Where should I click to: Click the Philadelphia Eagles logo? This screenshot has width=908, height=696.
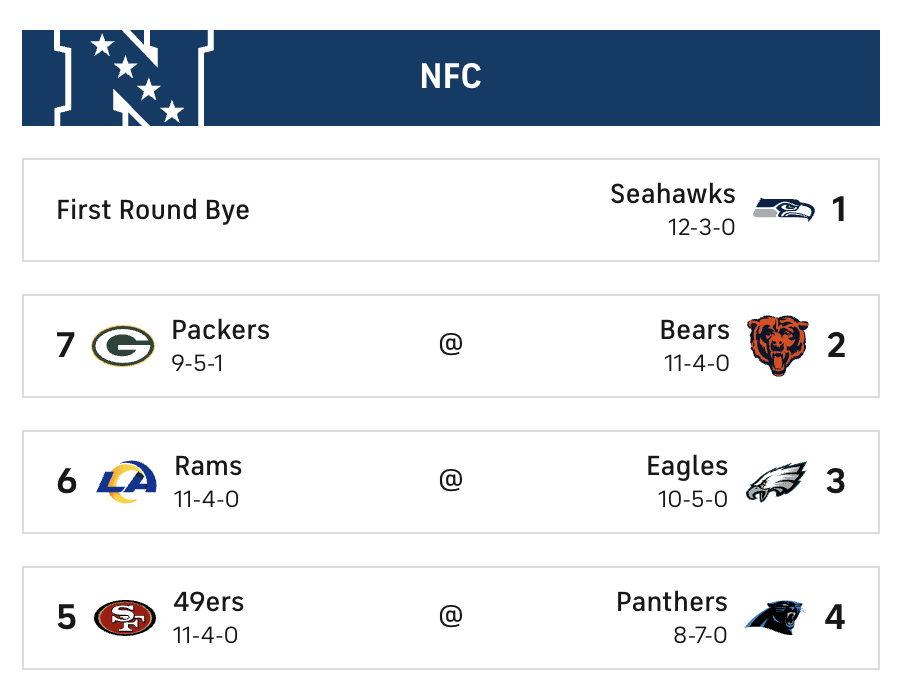(x=777, y=482)
